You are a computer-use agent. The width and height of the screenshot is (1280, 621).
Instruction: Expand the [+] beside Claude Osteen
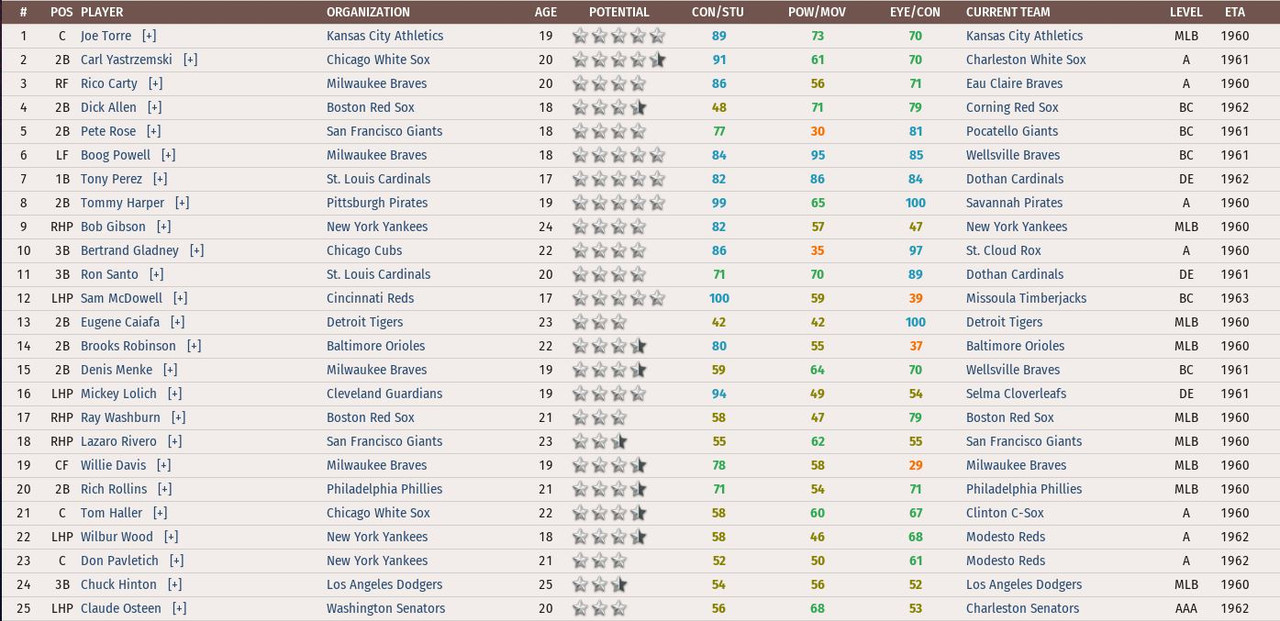(179, 609)
